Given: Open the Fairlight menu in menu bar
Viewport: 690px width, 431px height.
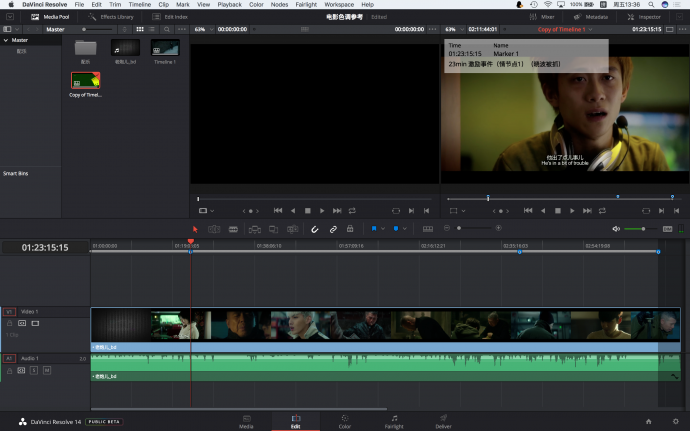Looking at the screenshot, I should pos(306,5).
